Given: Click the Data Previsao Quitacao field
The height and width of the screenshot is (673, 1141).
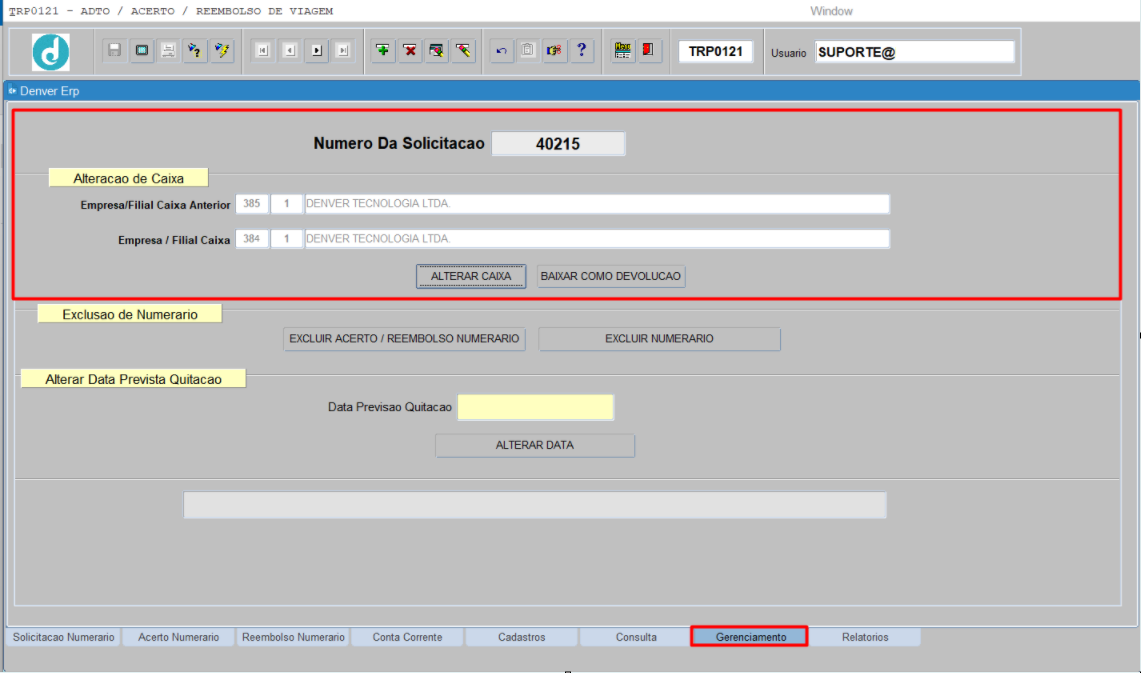Looking at the screenshot, I should pos(535,407).
